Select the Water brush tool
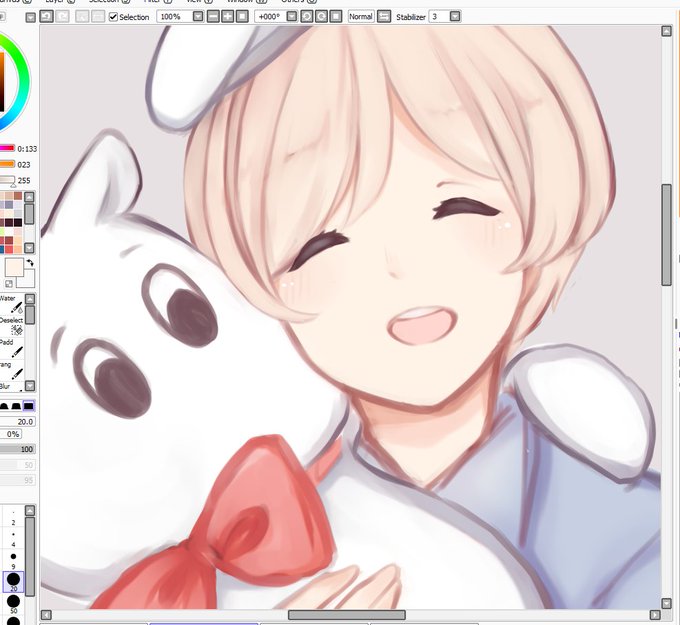680x625 pixels. [x=12, y=304]
